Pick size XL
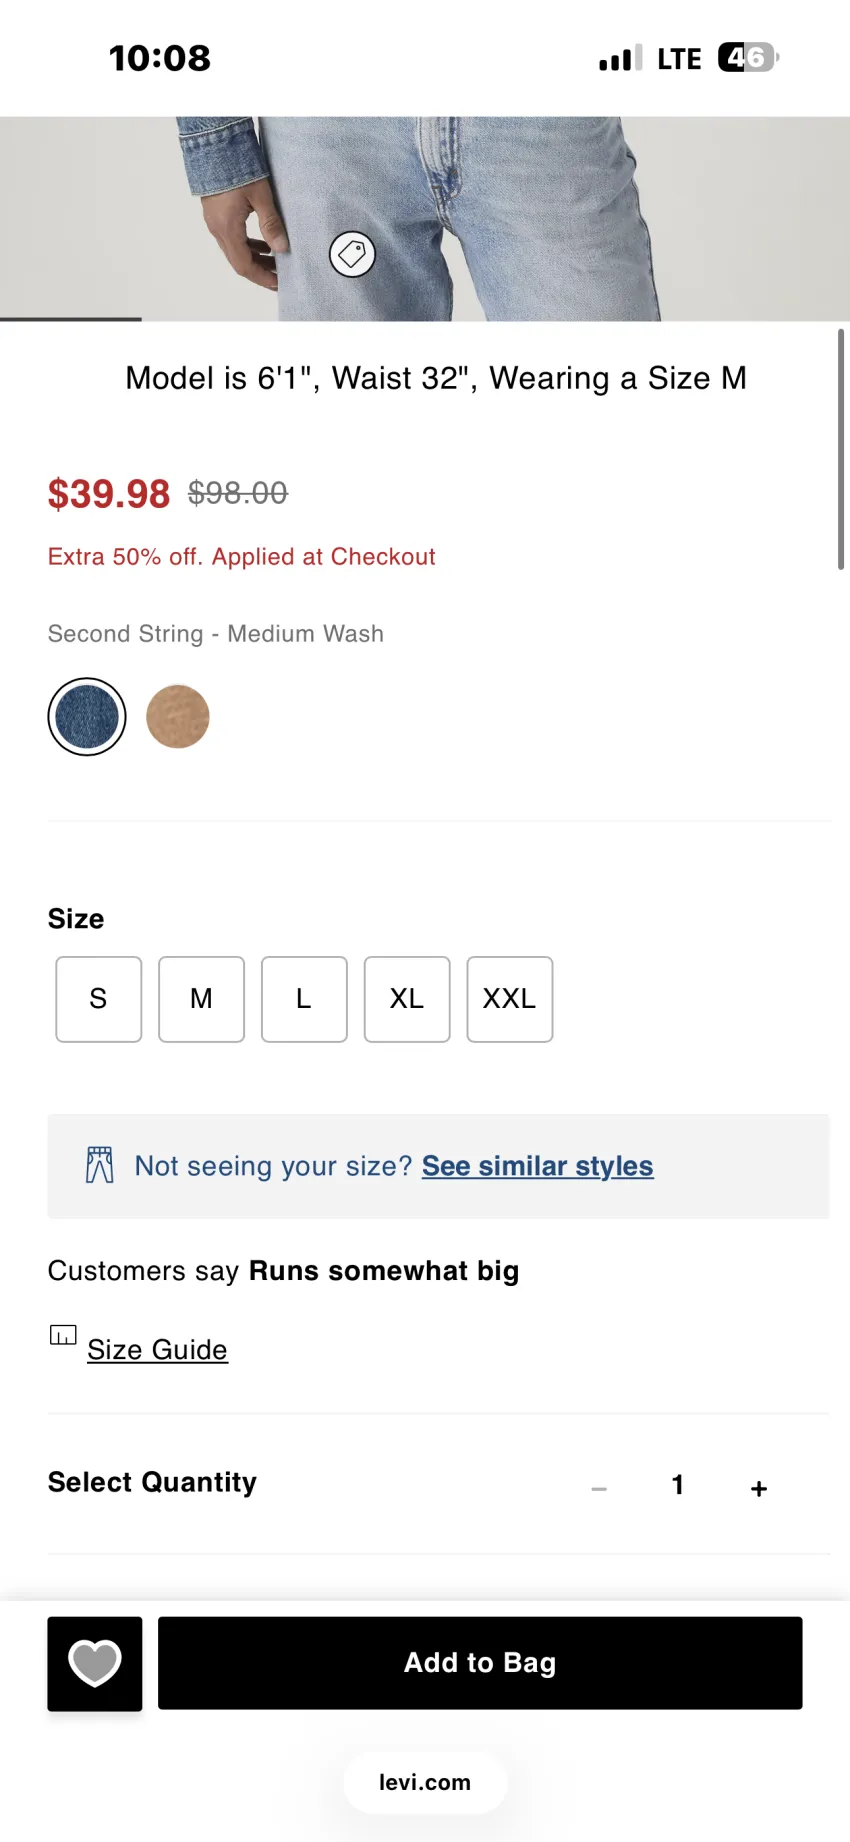 point(407,999)
